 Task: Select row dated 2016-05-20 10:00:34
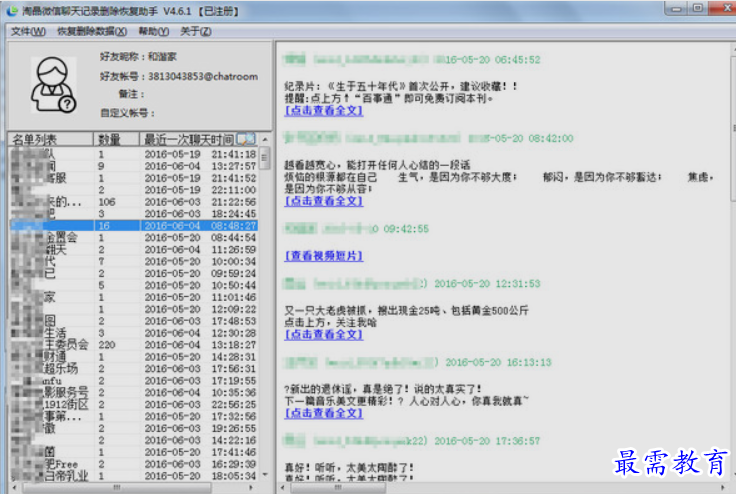pyautogui.click(x=134, y=262)
